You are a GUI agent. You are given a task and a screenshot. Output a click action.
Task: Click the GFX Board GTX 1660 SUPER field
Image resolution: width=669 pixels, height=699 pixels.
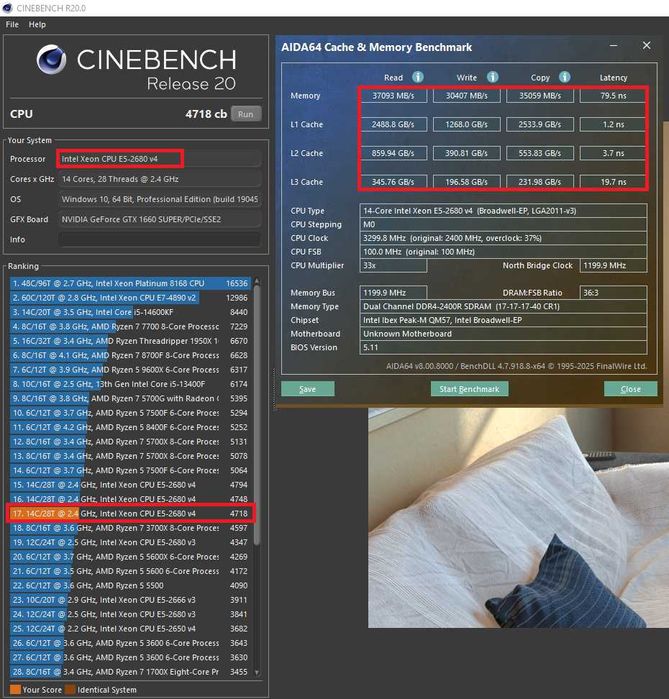click(159, 219)
